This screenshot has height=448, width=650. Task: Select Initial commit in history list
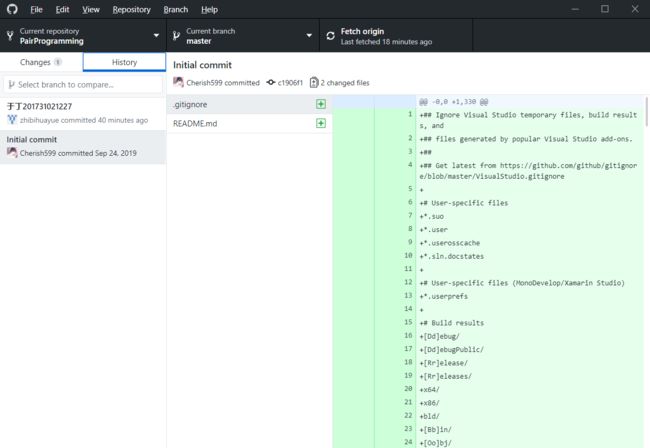click(83, 147)
